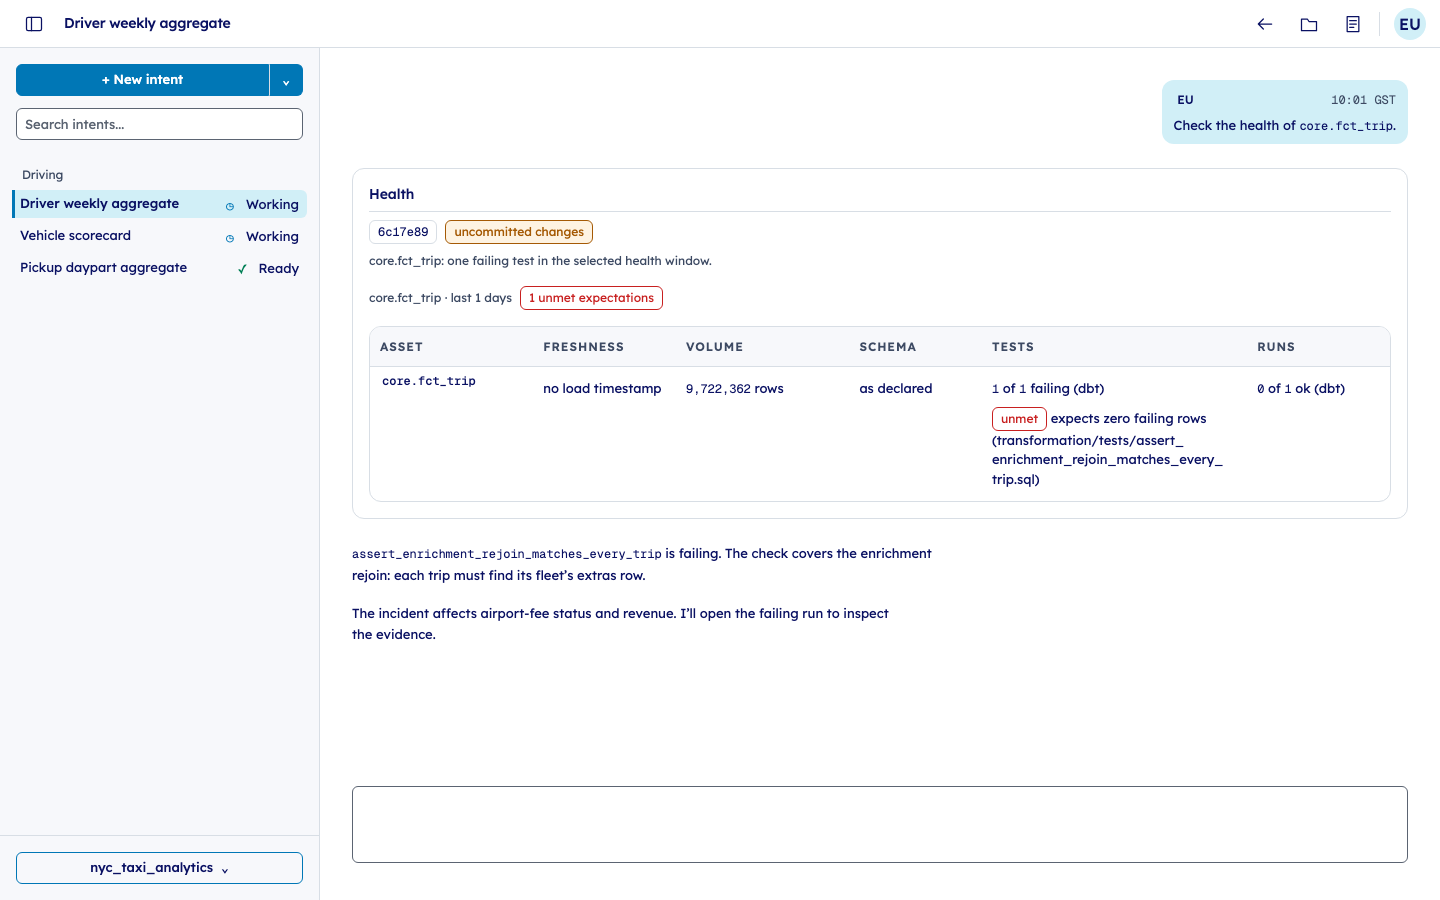Click the 'Driver weekly aggregate' page title
The width and height of the screenshot is (1440, 900).
[x=147, y=23]
